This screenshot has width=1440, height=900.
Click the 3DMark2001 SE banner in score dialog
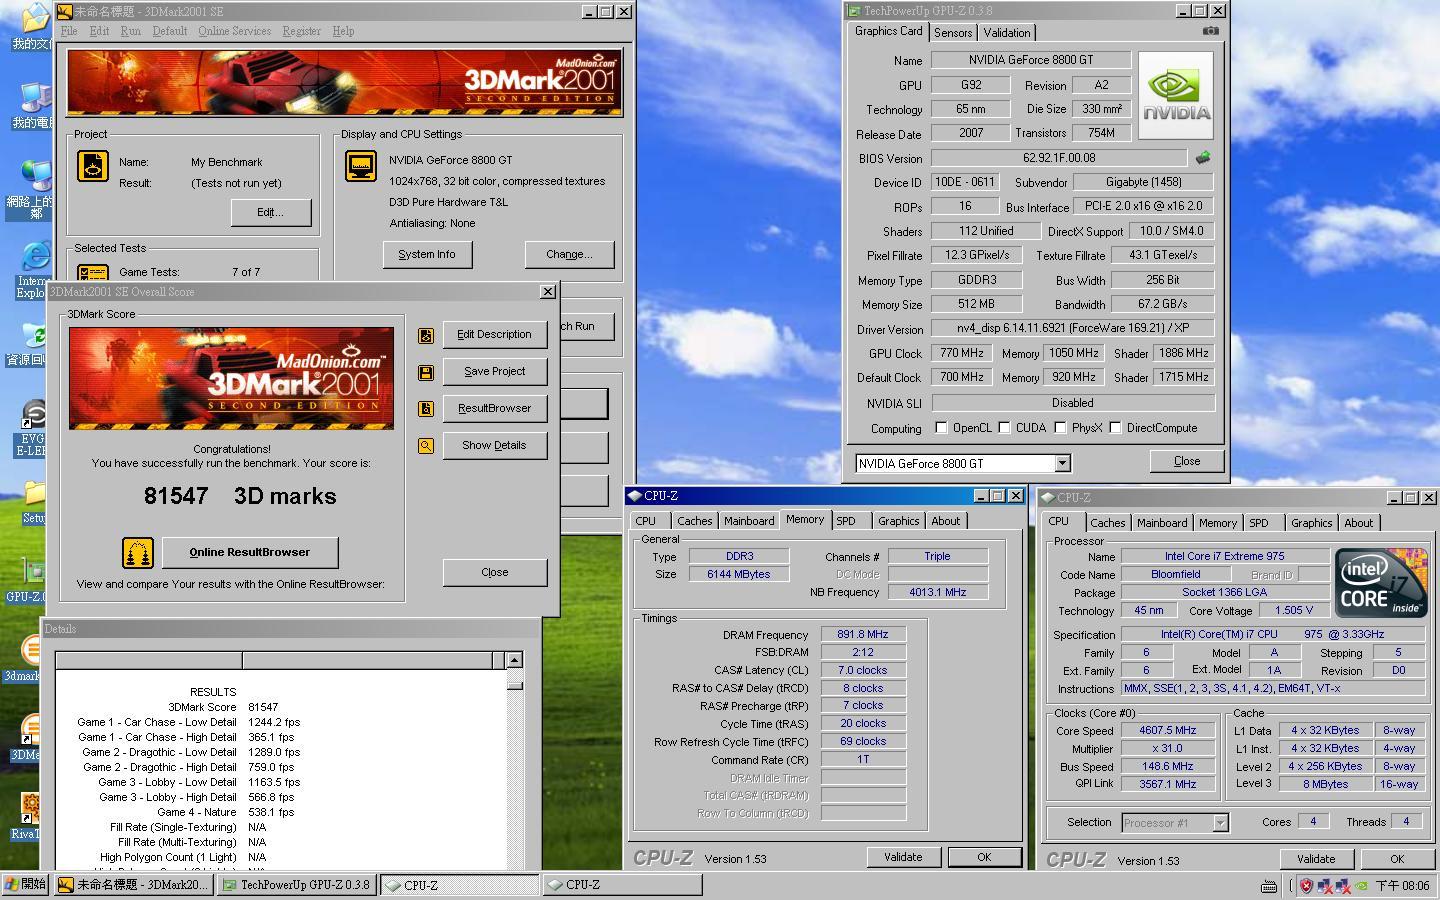(x=231, y=378)
